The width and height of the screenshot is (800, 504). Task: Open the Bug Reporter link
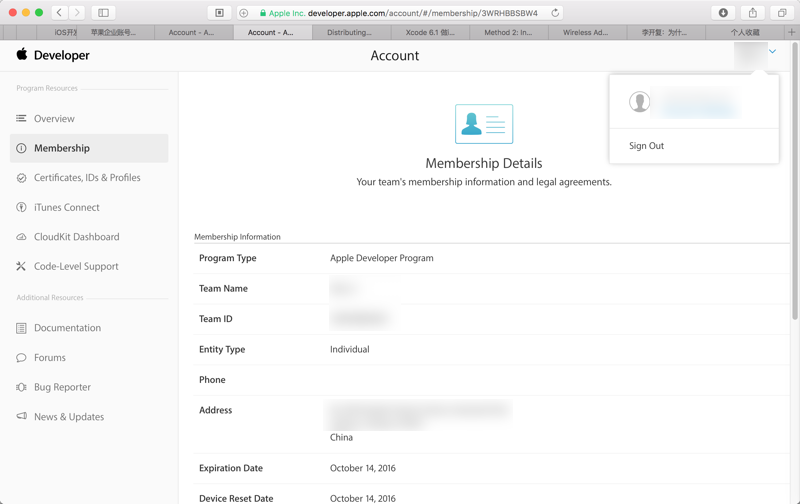point(62,387)
